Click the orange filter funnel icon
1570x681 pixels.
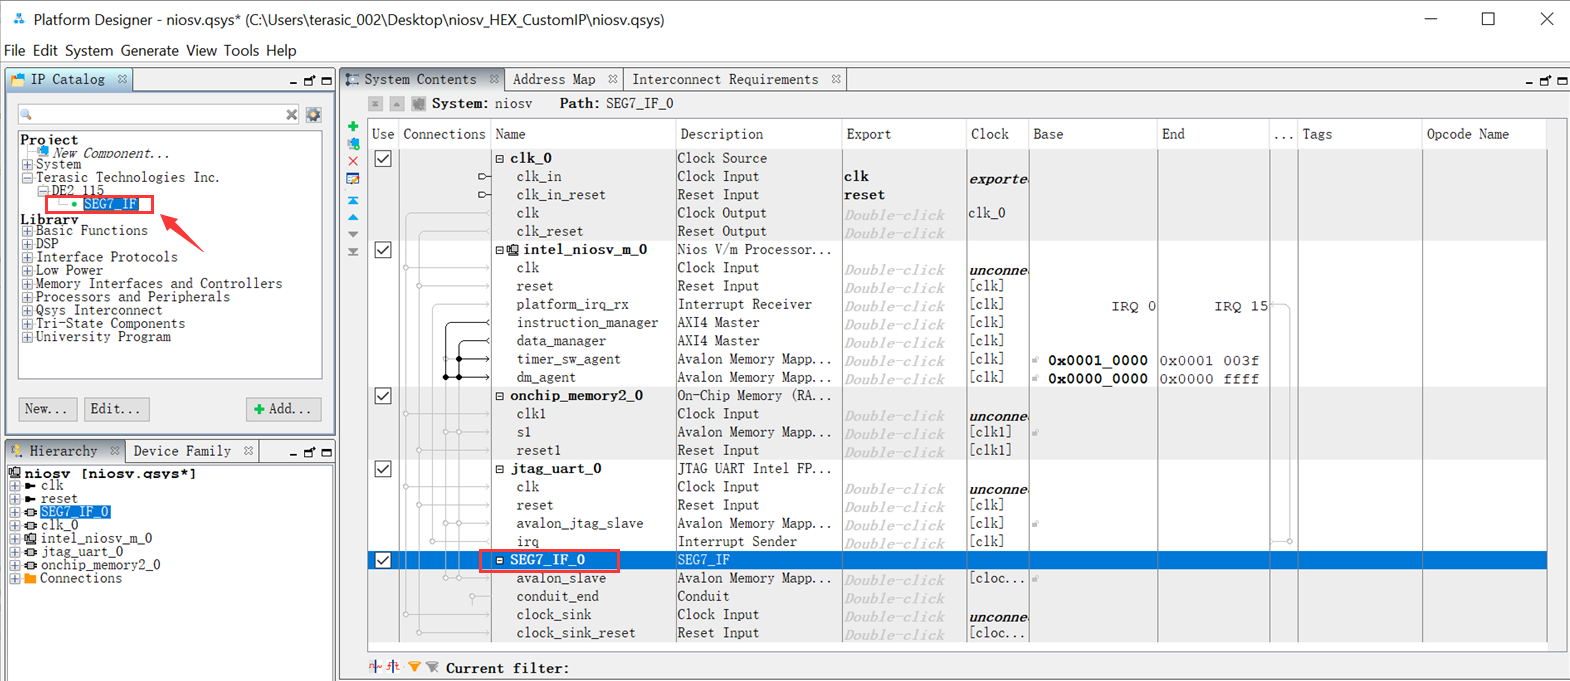[x=414, y=667]
